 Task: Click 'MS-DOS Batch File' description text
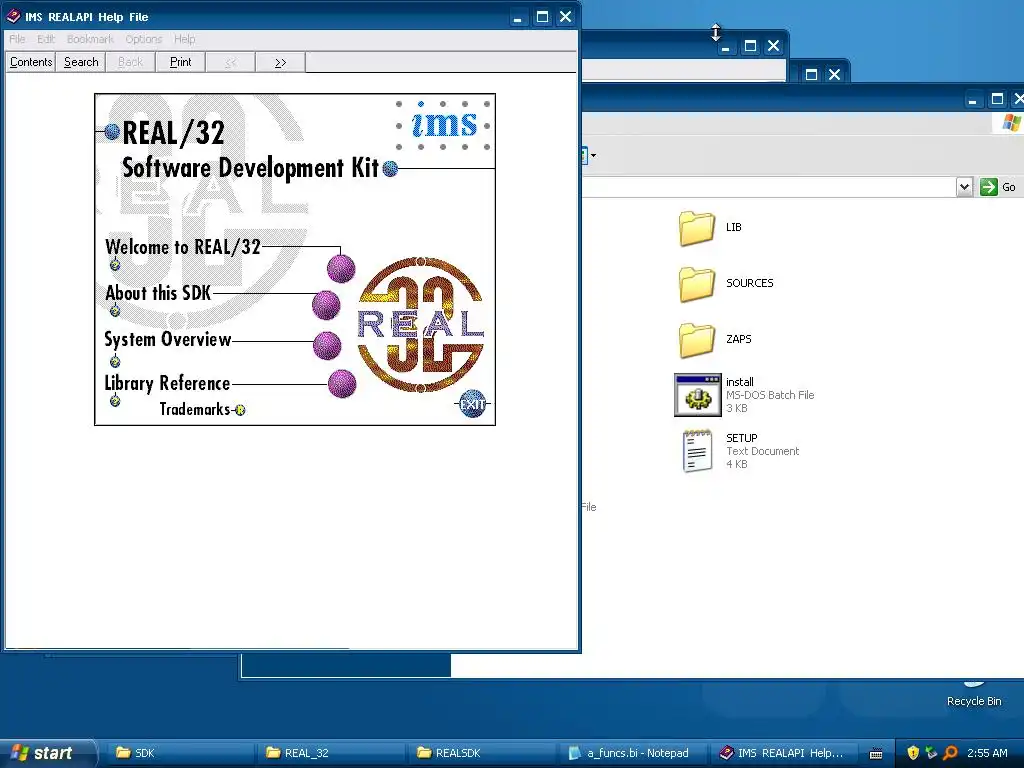770,395
